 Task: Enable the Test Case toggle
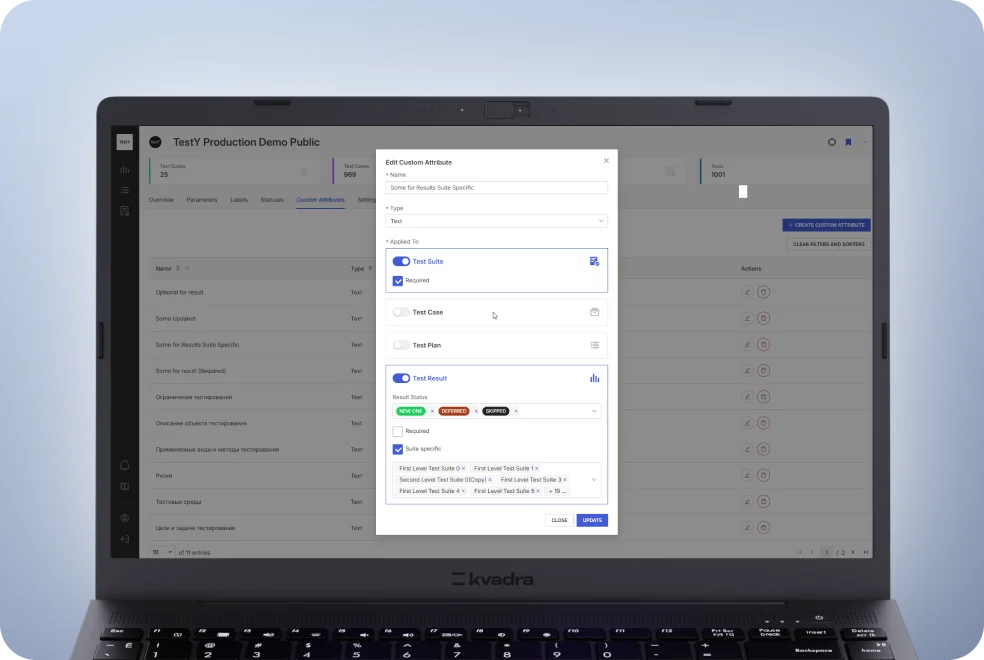[401, 312]
